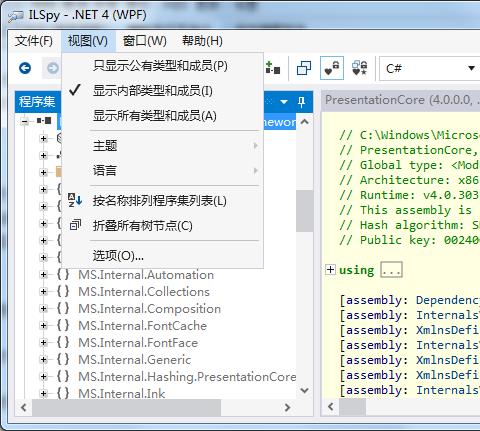This screenshot has height=431, width=480.
Task: Click namespace braces icon of MS.Internal.Collections
Action: [63, 292]
